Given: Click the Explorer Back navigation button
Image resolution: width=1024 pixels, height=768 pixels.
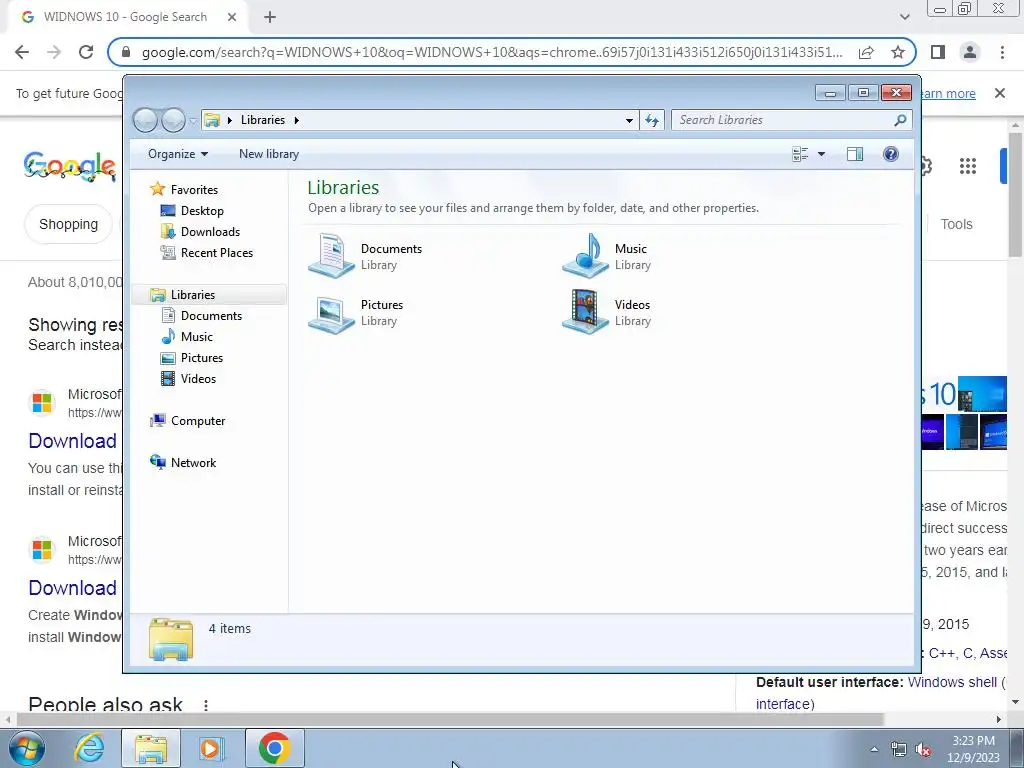Looking at the screenshot, I should [146, 120].
